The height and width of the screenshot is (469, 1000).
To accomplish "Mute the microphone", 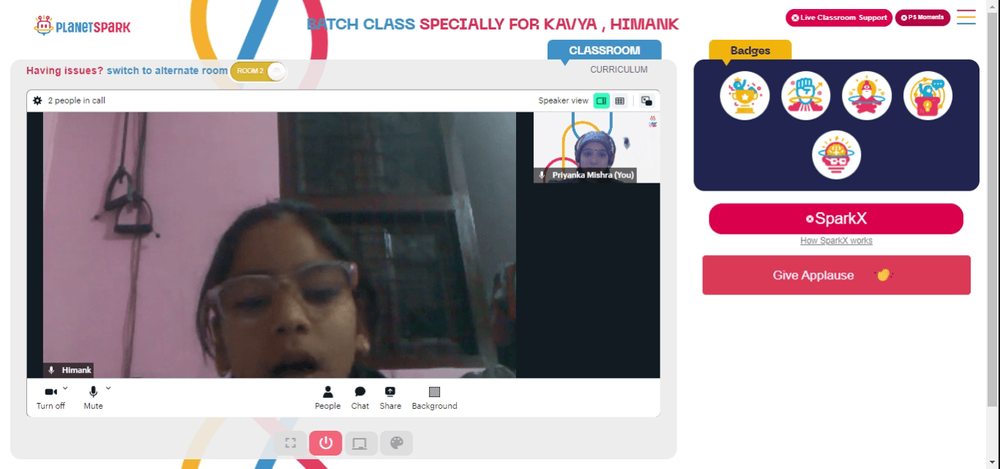I will coord(93,398).
